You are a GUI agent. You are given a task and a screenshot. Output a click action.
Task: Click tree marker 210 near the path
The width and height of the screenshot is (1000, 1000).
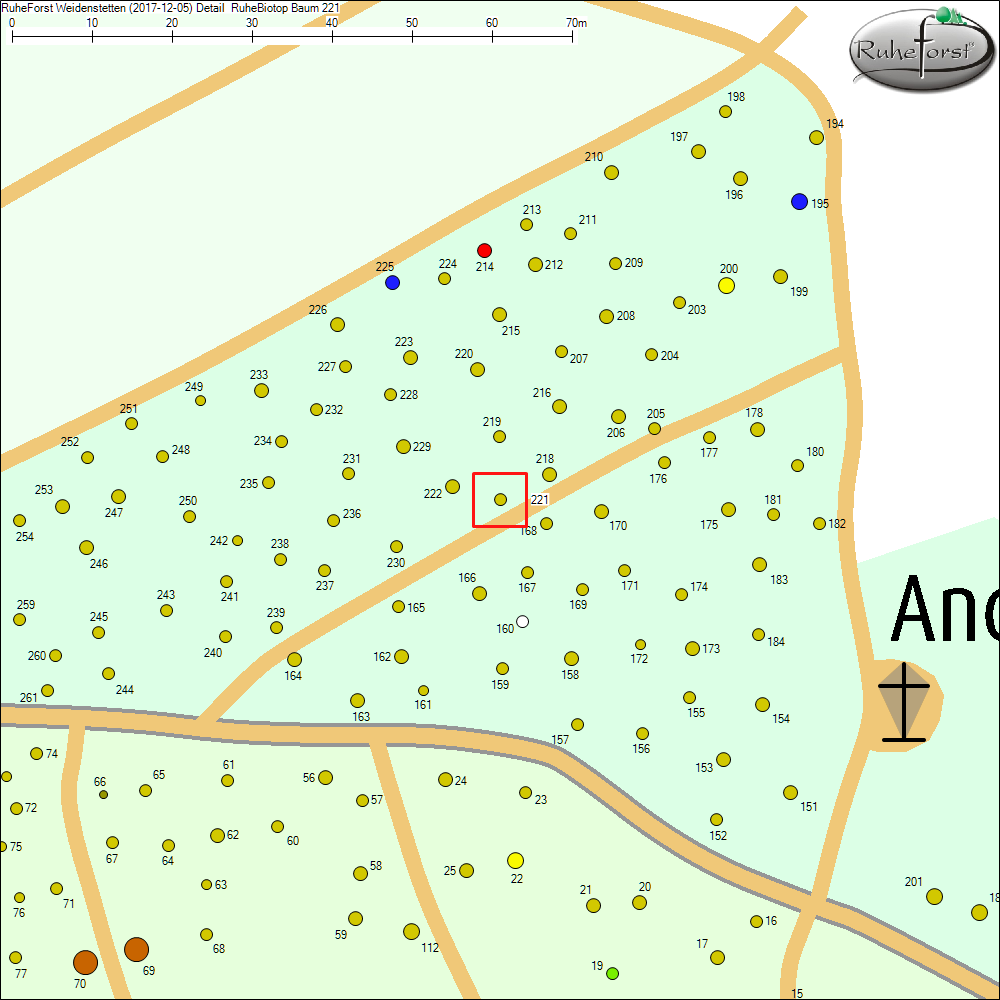[x=612, y=173]
